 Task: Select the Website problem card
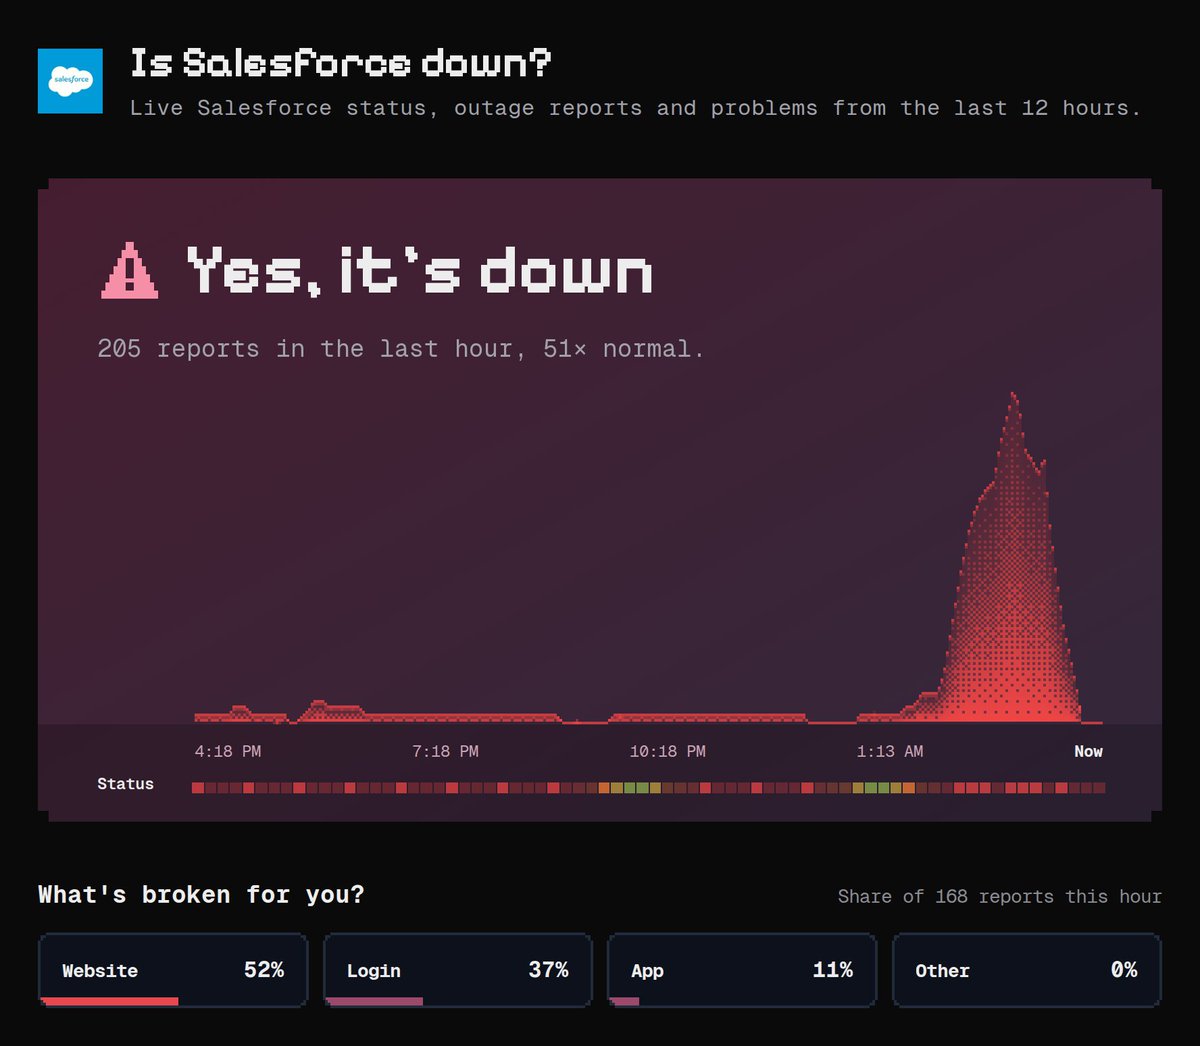173,970
